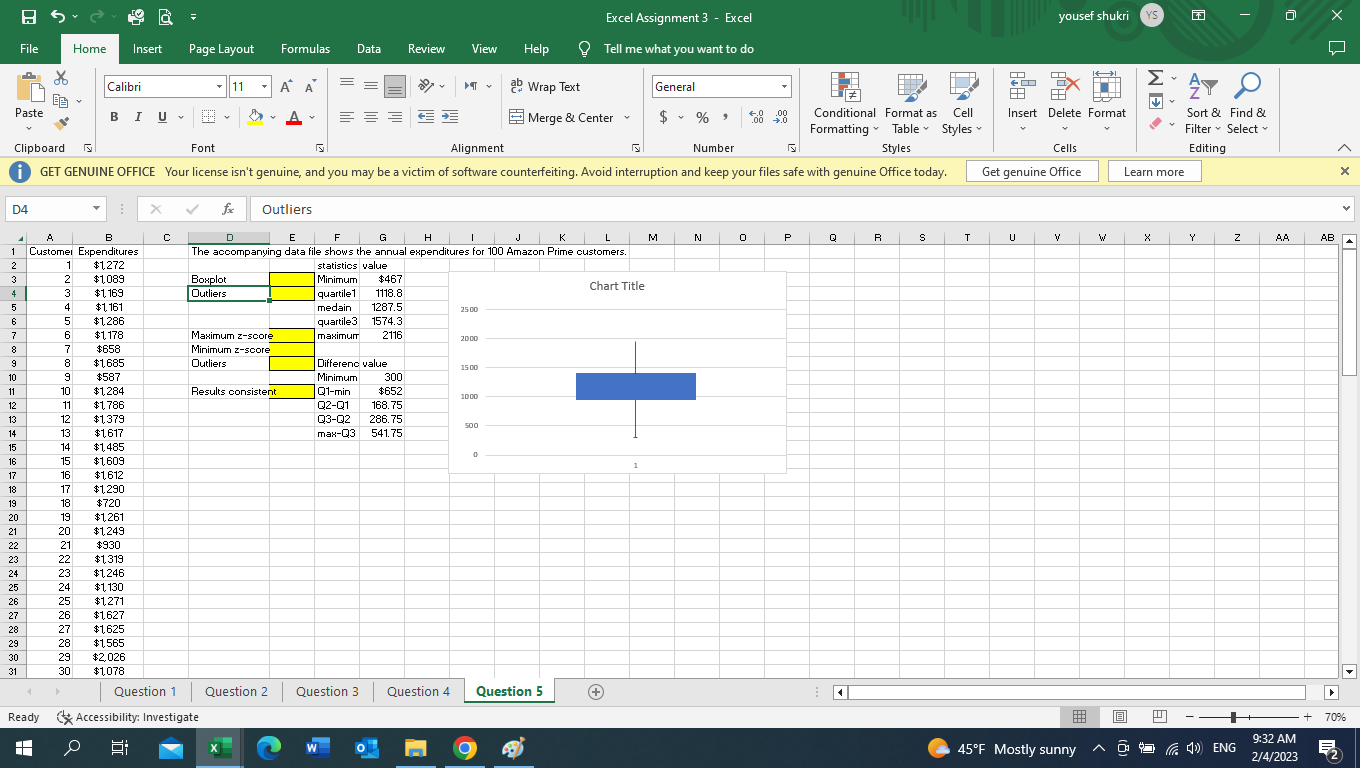The image size is (1360, 768).
Task: Open the Font Color swatch dropdown arrow
Action: [313, 118]
